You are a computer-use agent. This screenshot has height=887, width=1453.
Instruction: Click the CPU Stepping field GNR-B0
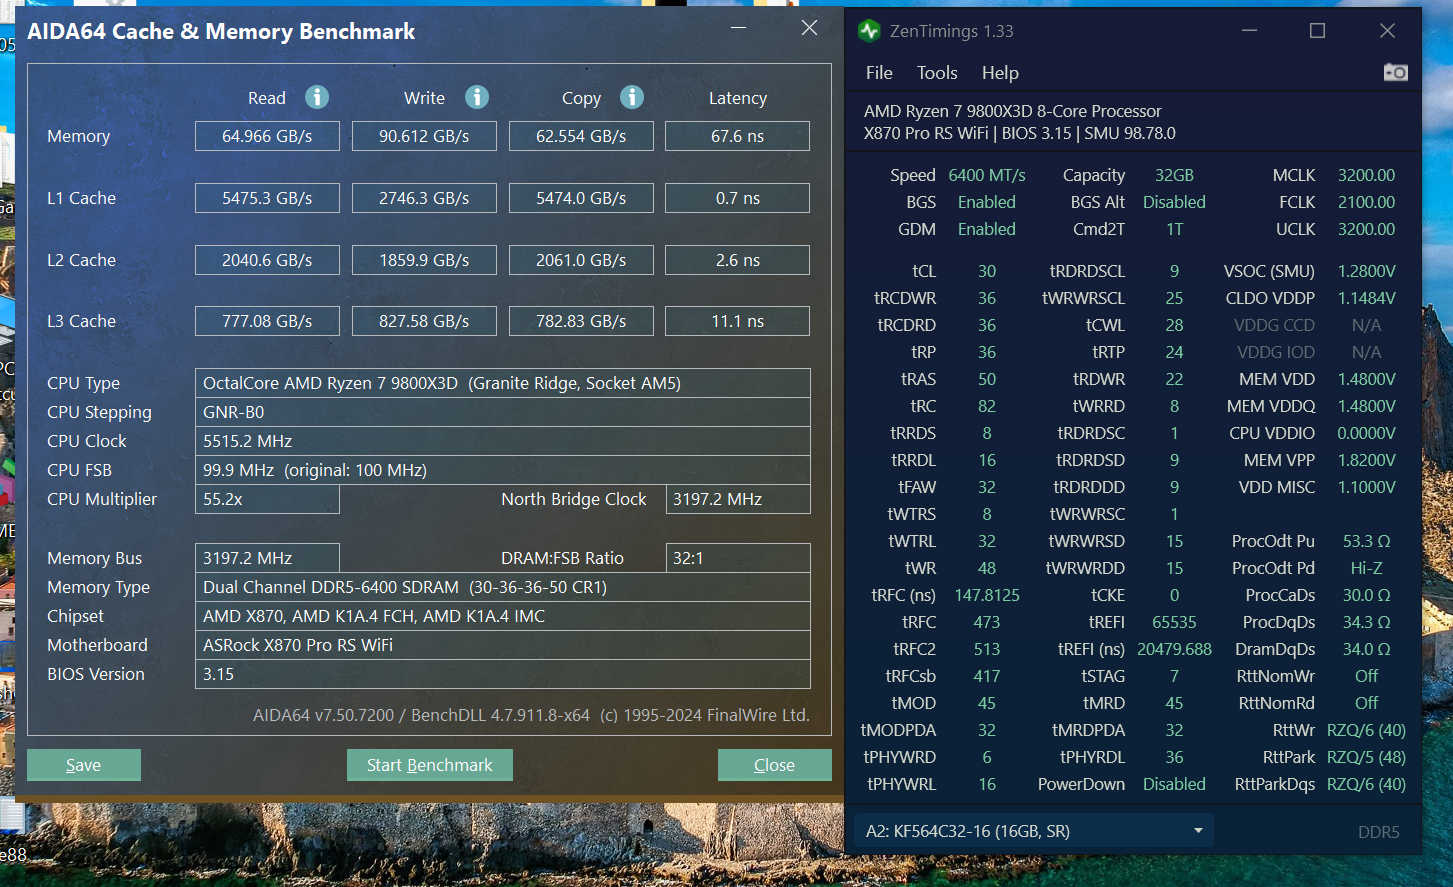pyautogui.click(x=503, y=412)
